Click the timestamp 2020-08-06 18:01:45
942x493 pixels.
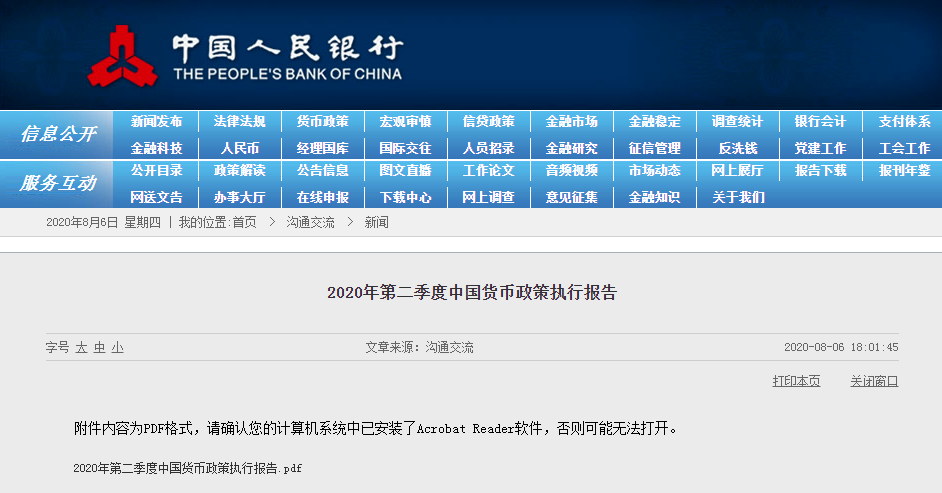point(841,347)
